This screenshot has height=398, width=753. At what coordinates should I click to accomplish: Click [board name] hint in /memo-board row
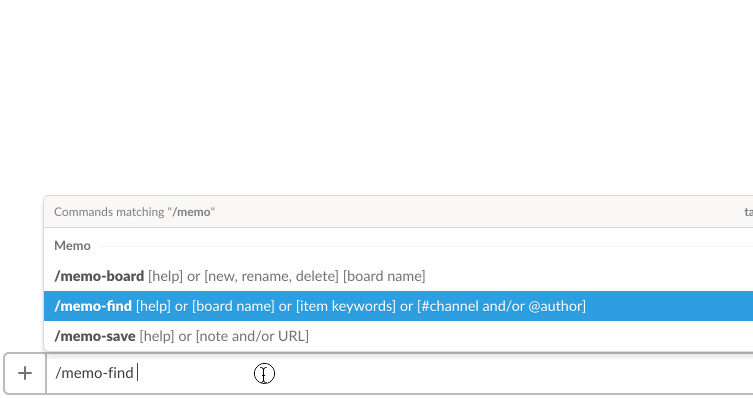pos(384,276)
